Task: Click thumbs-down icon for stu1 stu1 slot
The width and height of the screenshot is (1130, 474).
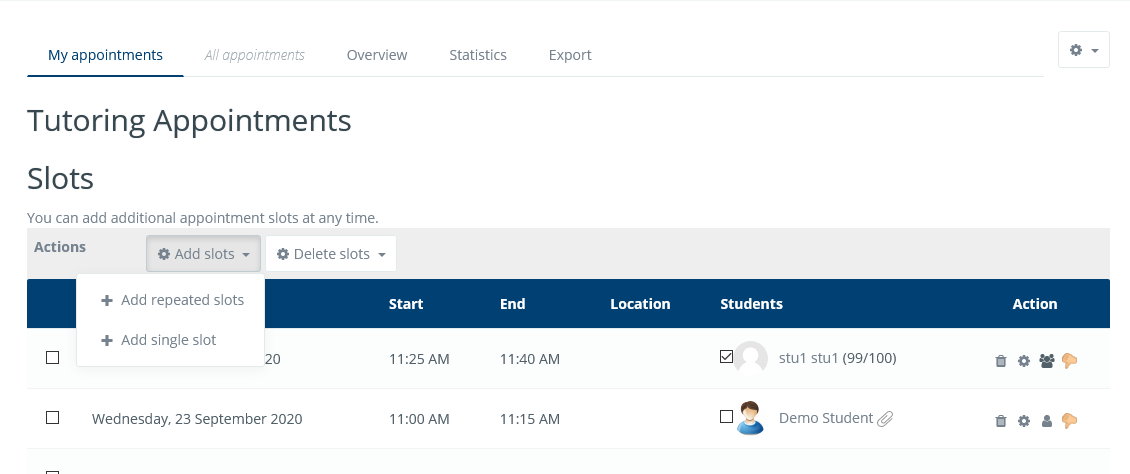Action: [1070, 361]
